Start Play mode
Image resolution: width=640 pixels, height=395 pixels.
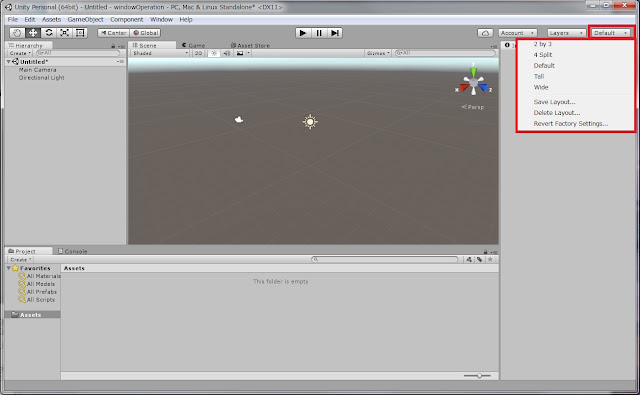point(303,33)
